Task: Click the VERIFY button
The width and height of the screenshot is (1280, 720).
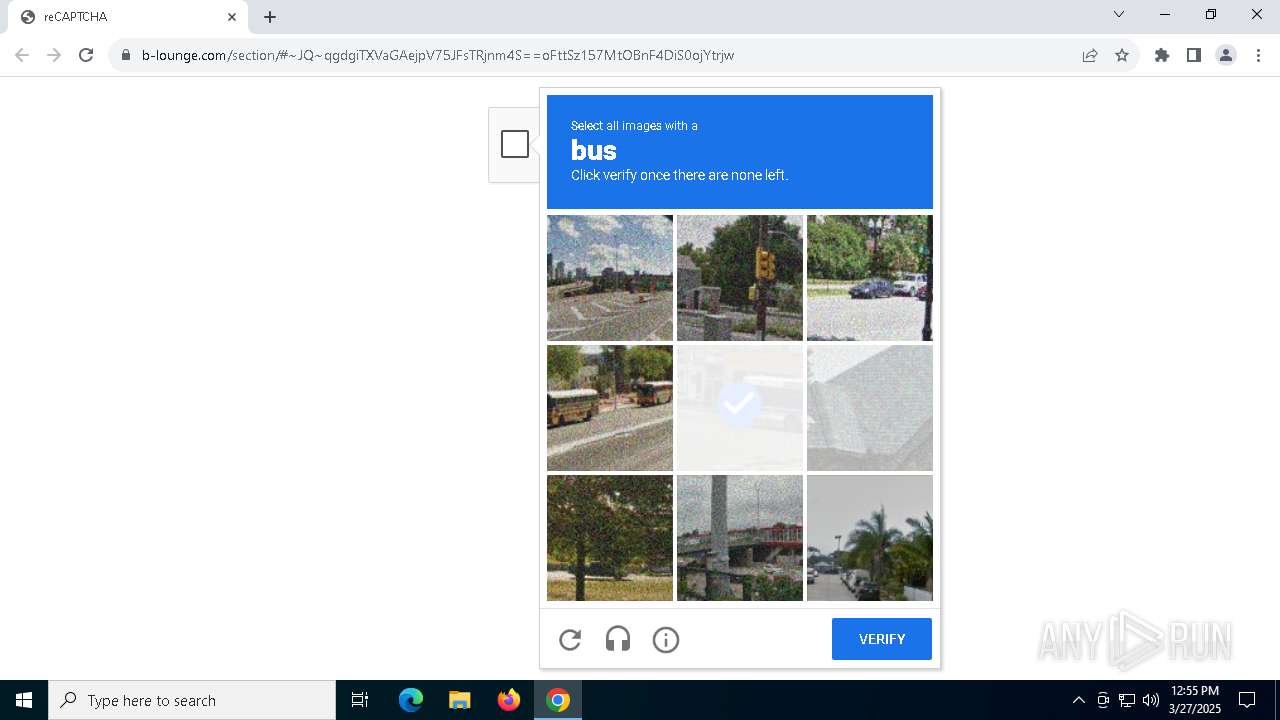Action: tap(882, 639)
